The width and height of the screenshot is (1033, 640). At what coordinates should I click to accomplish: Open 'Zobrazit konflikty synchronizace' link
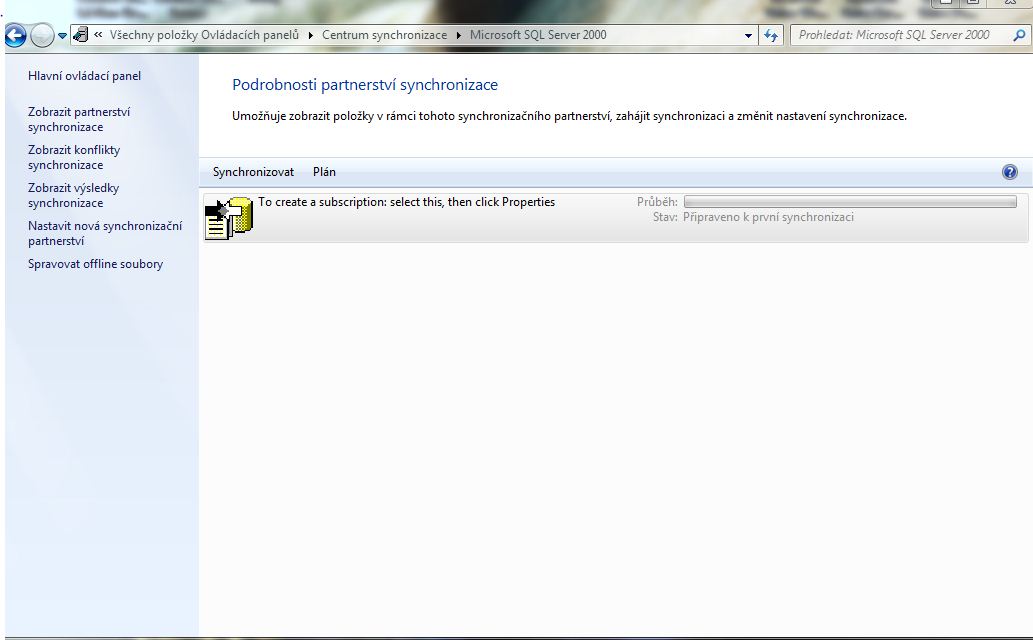click(74, 158)
